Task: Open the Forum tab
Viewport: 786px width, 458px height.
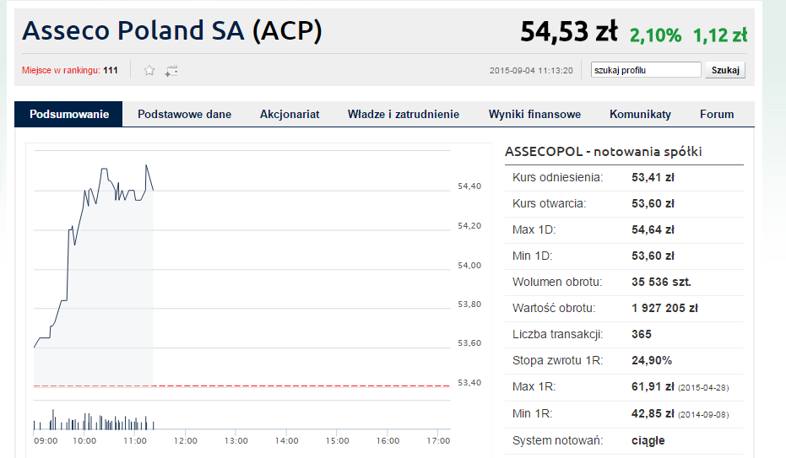Action: 716,114
